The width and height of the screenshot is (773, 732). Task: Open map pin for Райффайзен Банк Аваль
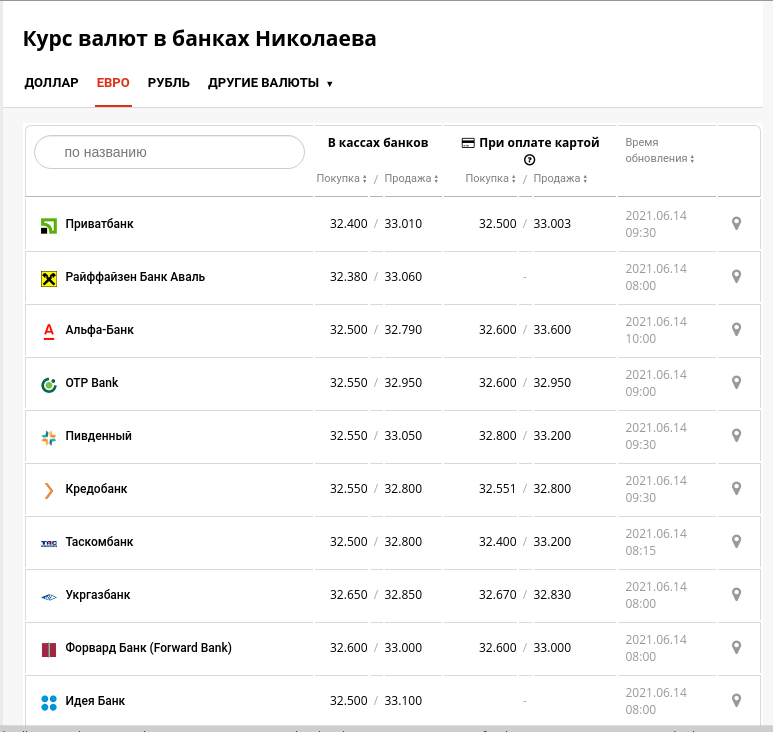(x=736, y=277)
